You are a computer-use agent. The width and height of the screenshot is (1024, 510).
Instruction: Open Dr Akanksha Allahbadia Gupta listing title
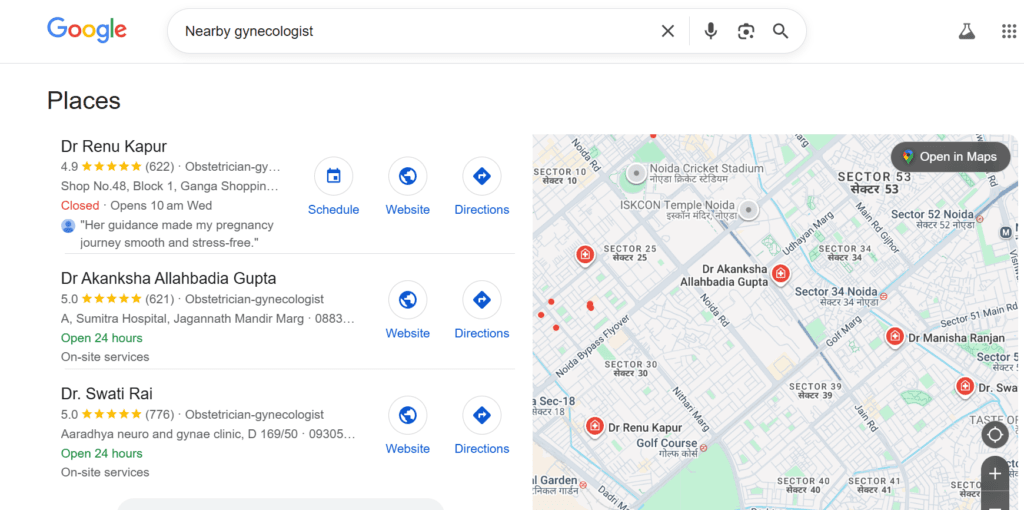[x=168, y=279]
